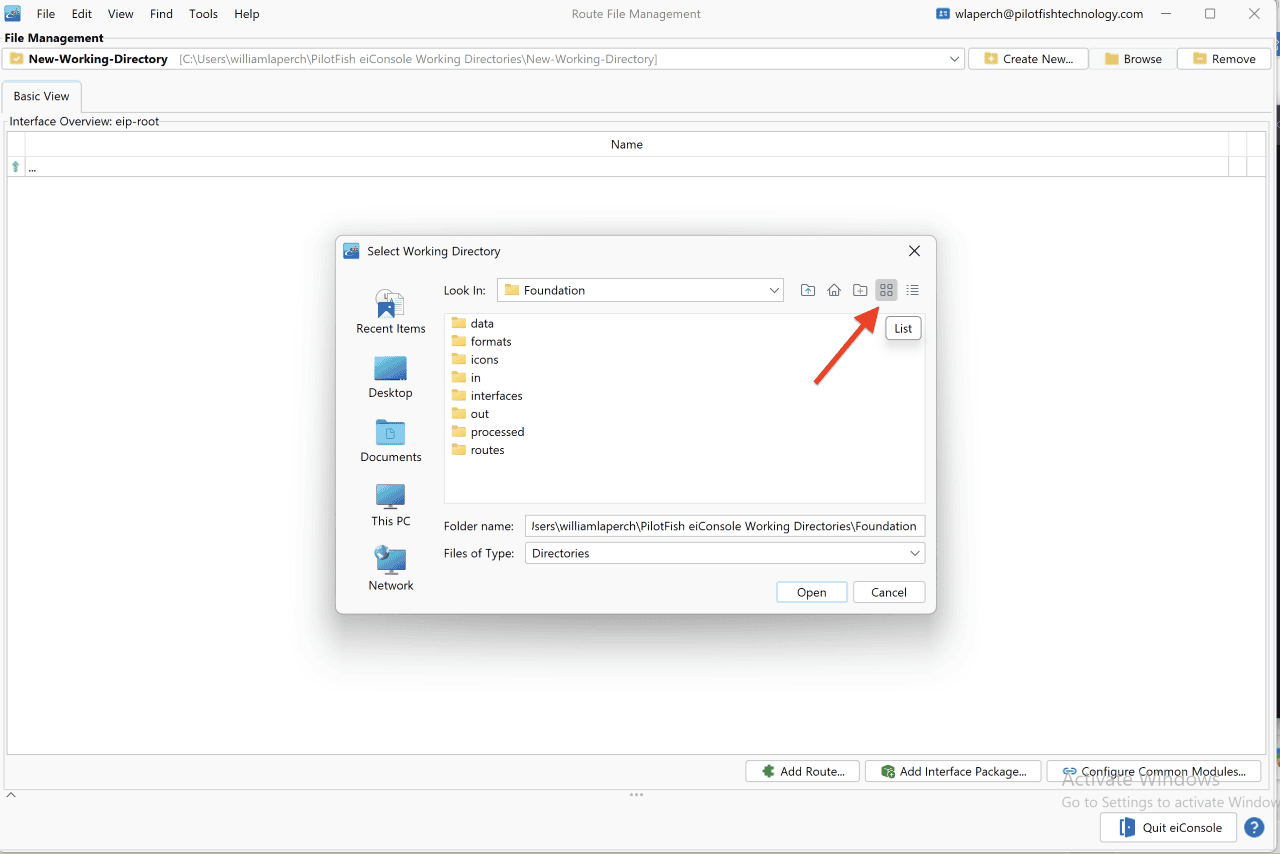The image size is (1280, 854).
Task: Open the View menu
Action: click(120, 14)
